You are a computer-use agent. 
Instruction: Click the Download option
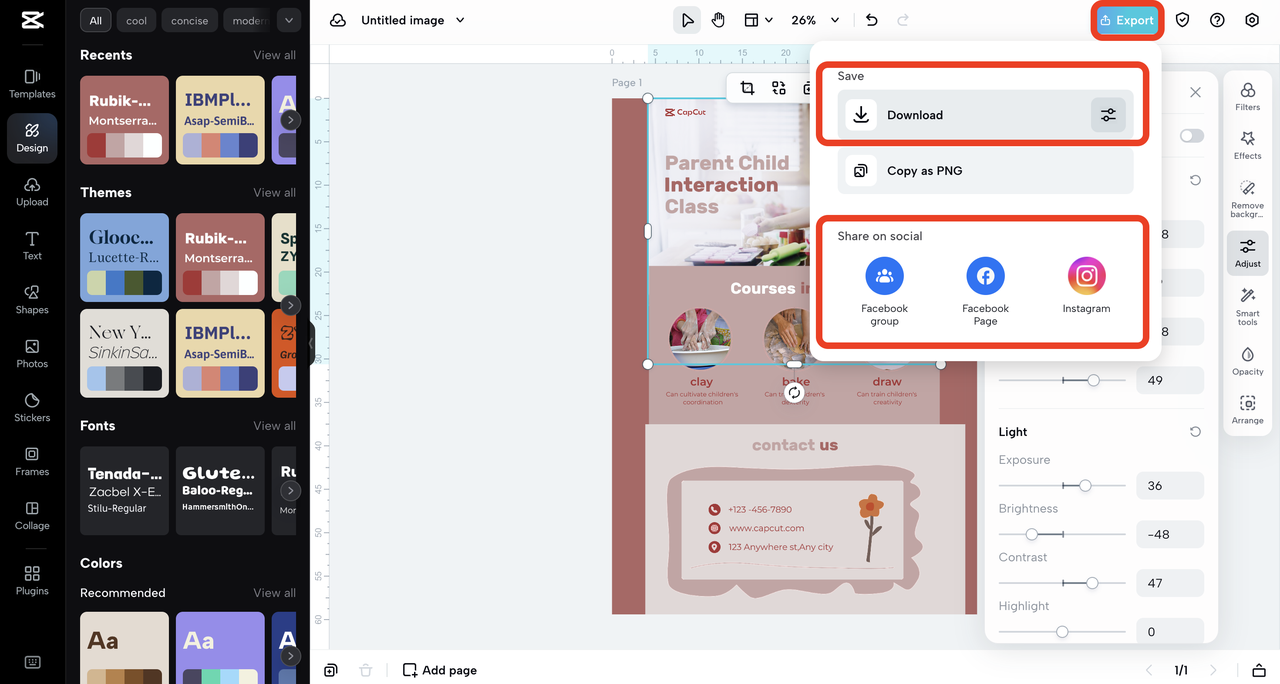click(986, 115)
